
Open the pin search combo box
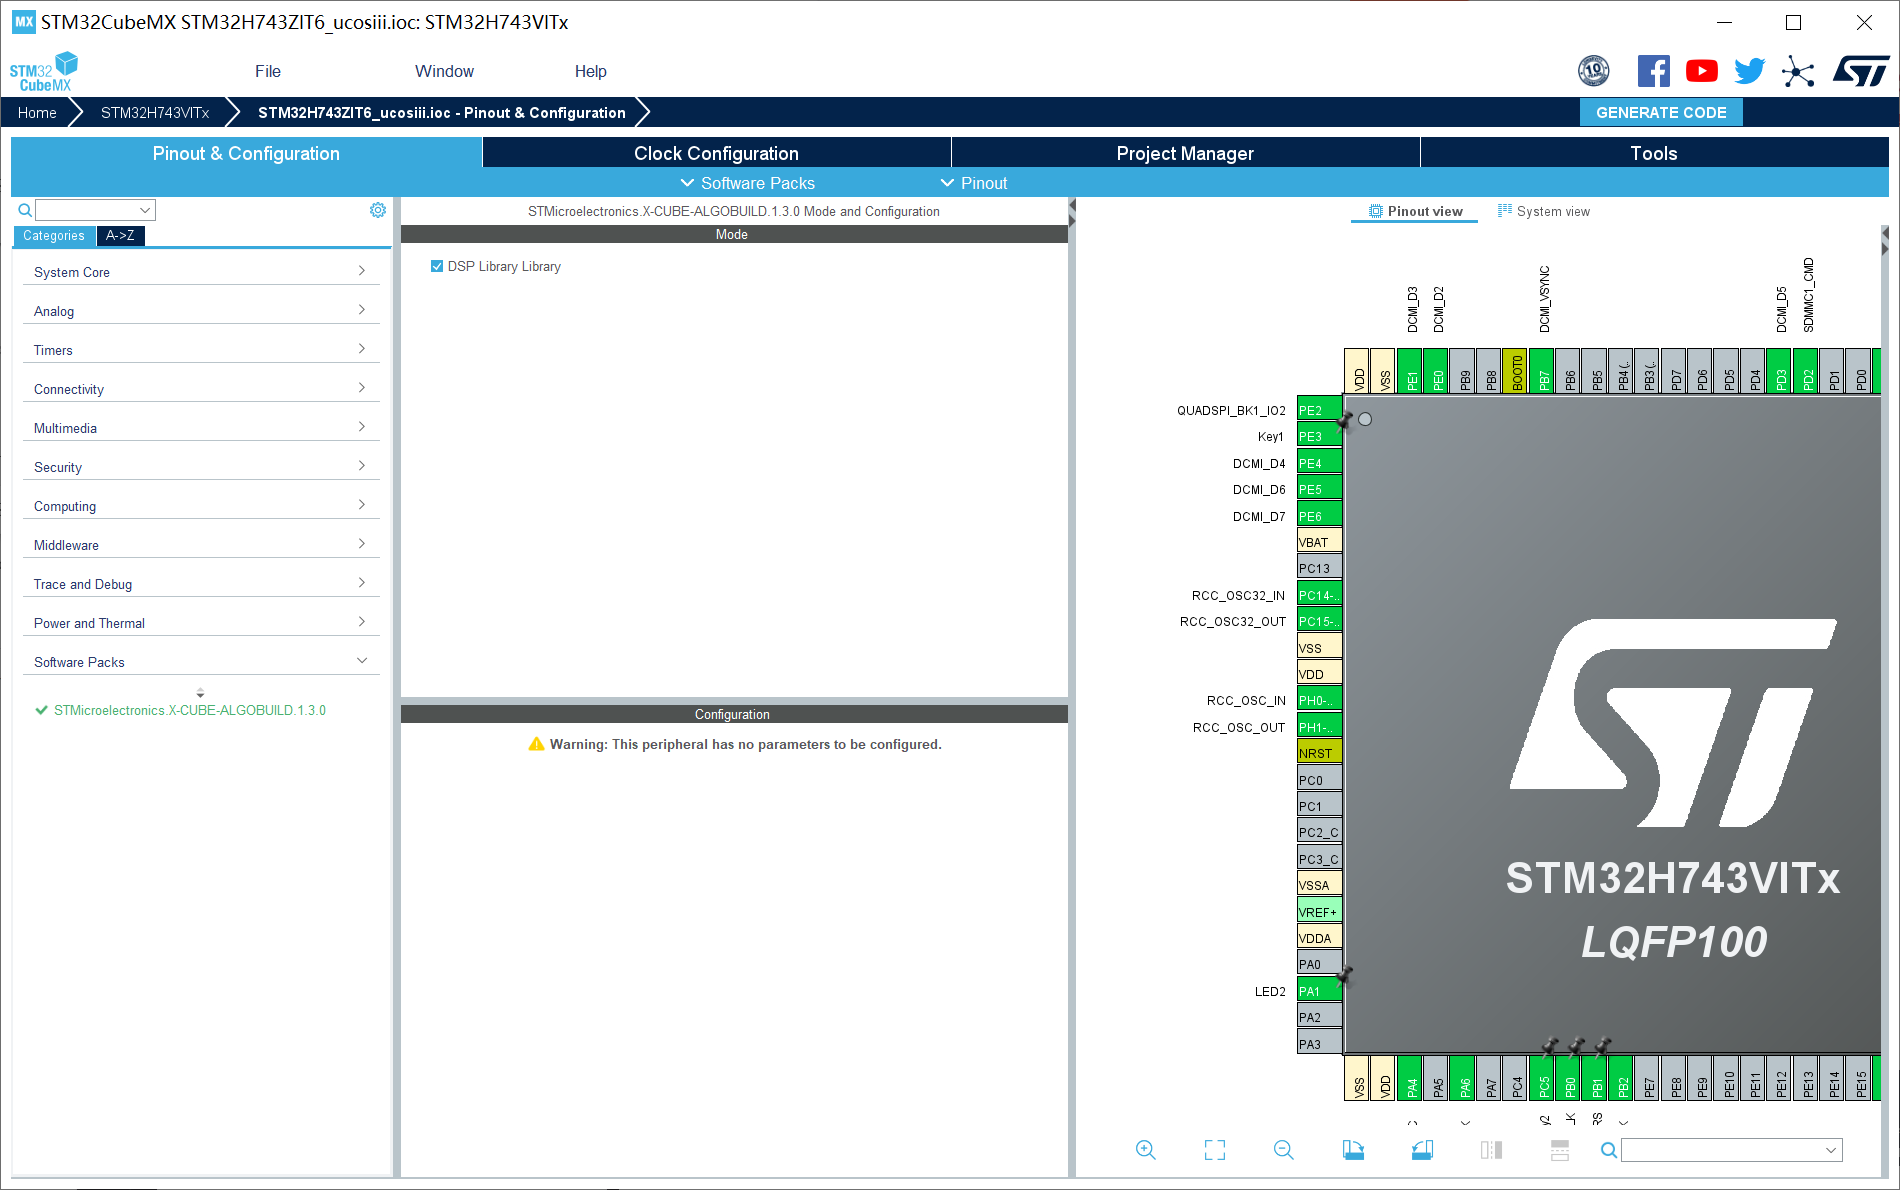pos(1731,1150)
